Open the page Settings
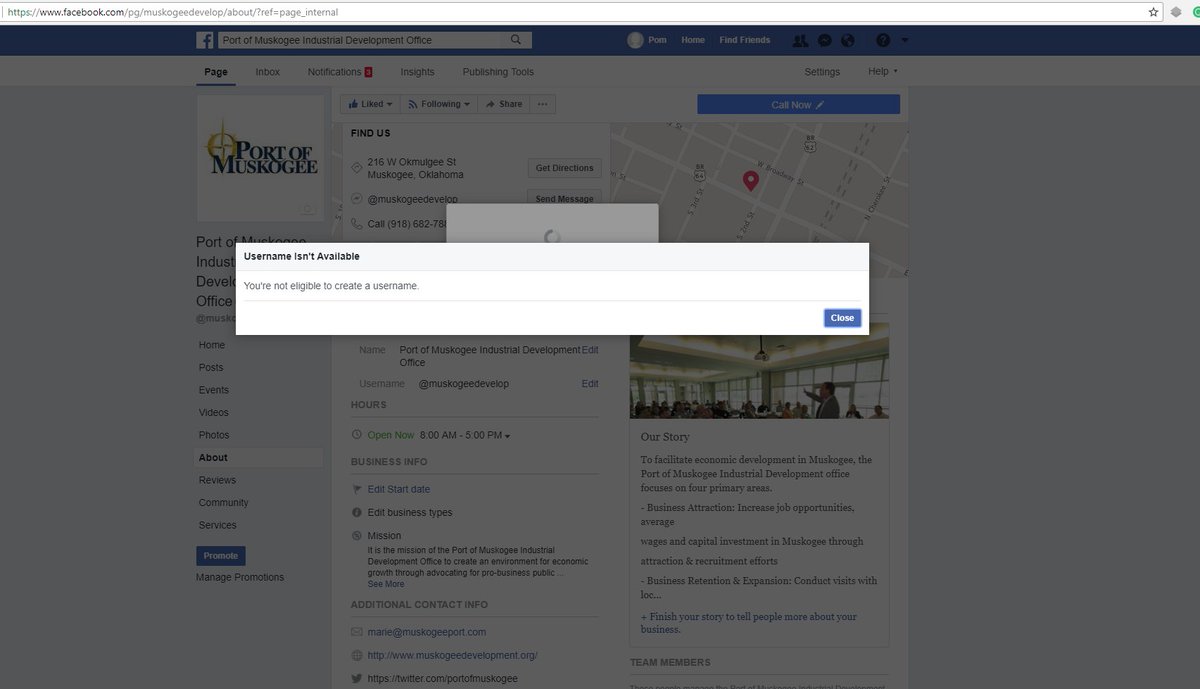Screen dimensions: 1200x689 tap(822, 72)
